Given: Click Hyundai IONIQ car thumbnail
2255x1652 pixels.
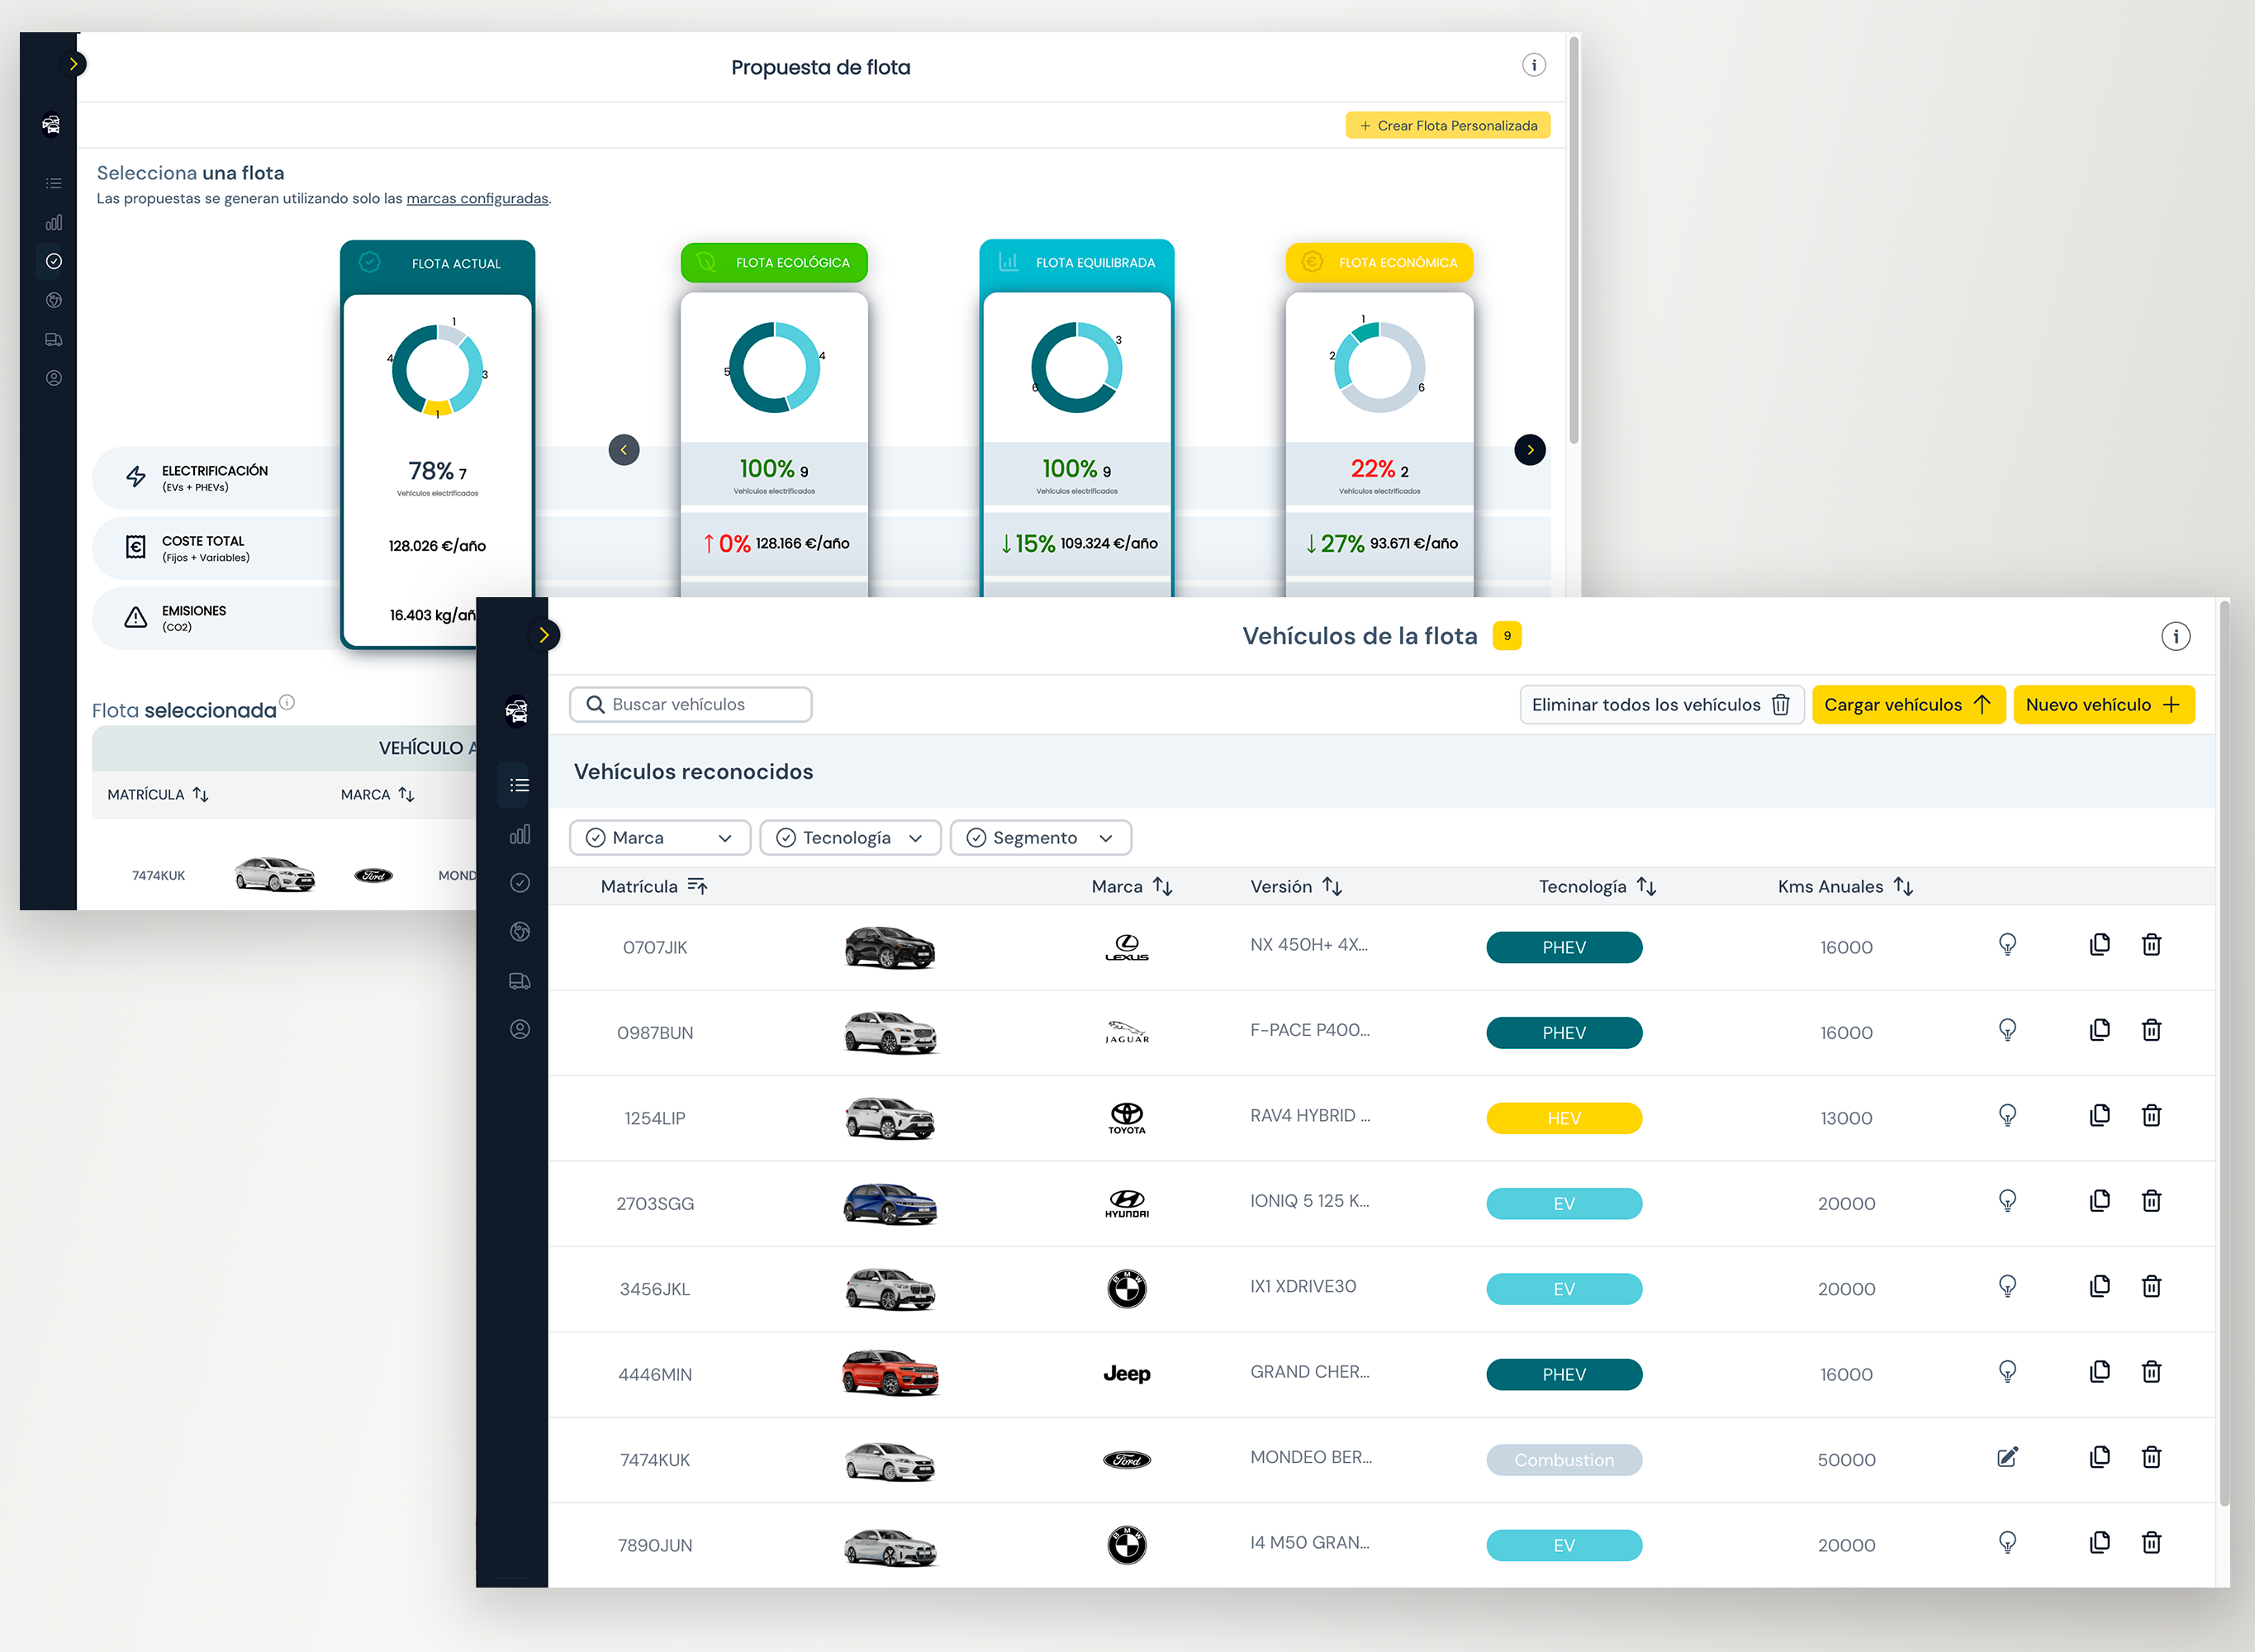Looking at the screenshot, I should click(x=889, y=1203).
